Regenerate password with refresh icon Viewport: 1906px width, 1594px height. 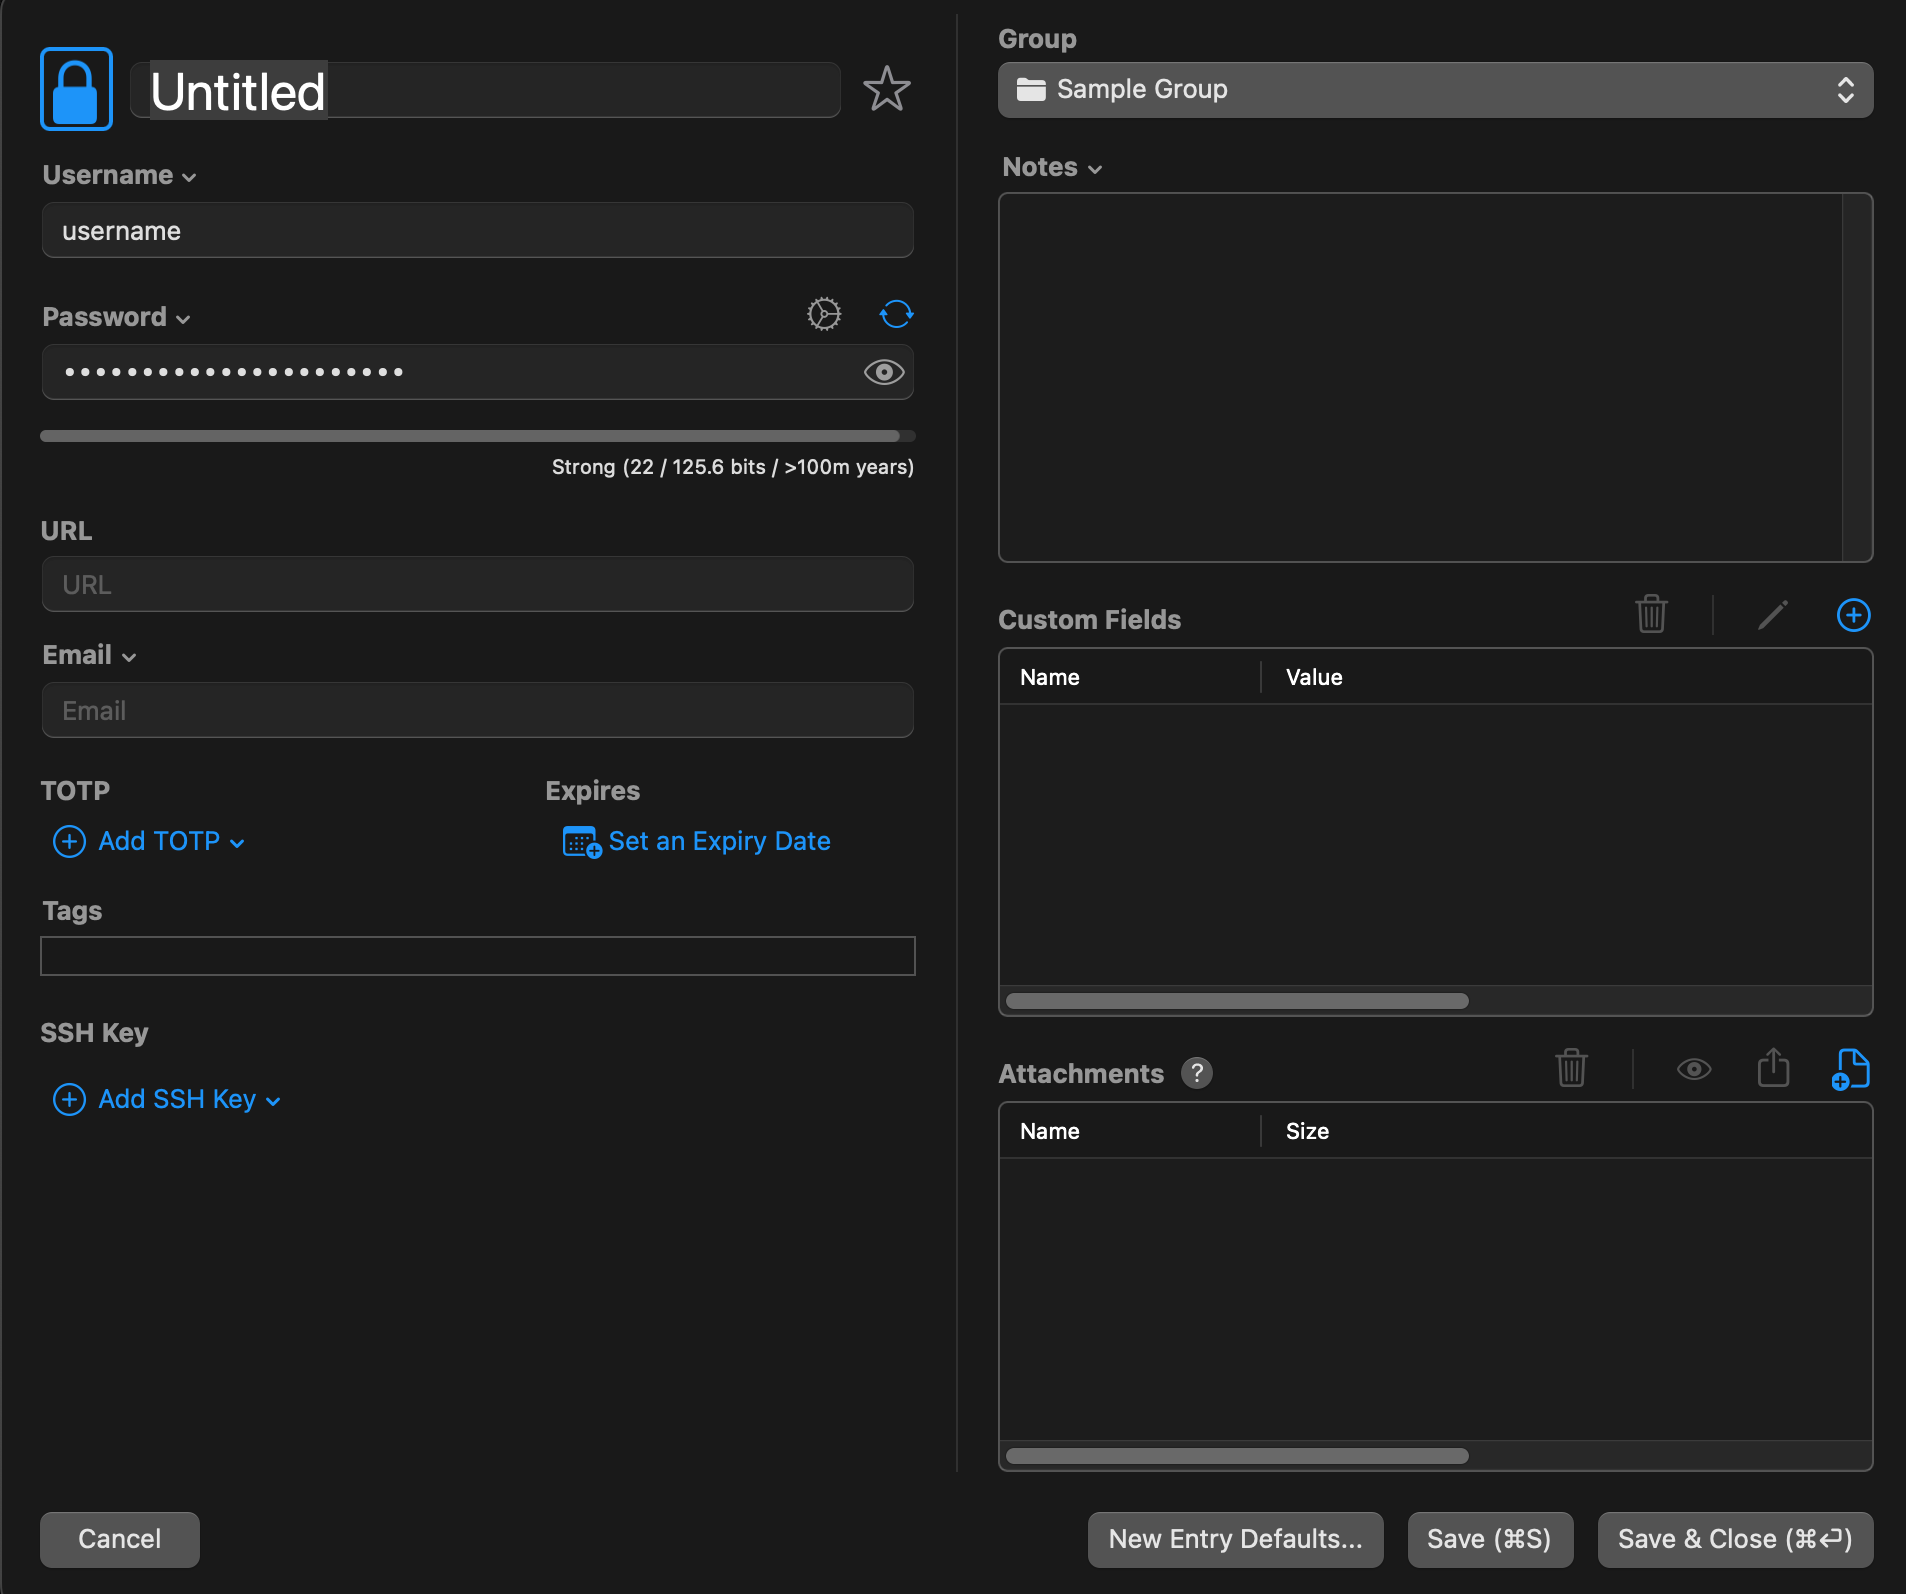tap(896, 314)
